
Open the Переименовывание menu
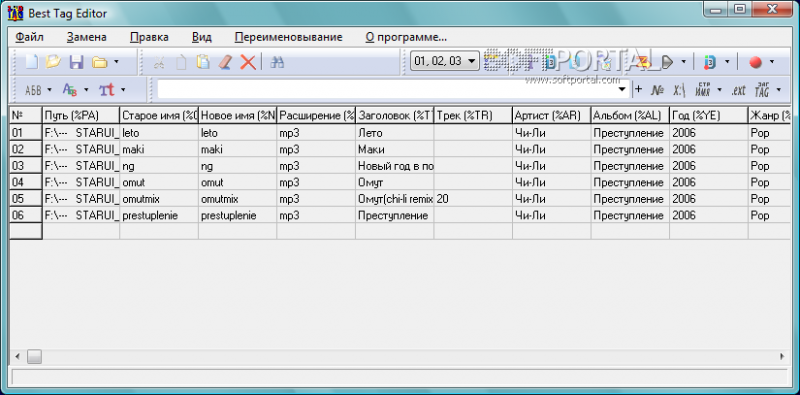(x=289, y=37)
